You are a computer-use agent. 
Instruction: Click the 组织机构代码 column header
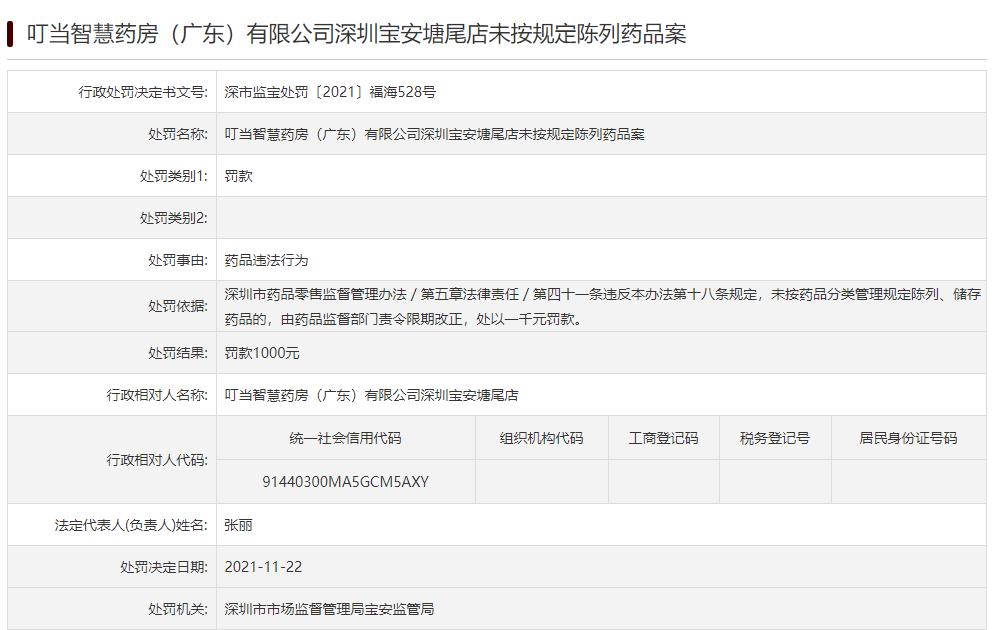(542, 438)
